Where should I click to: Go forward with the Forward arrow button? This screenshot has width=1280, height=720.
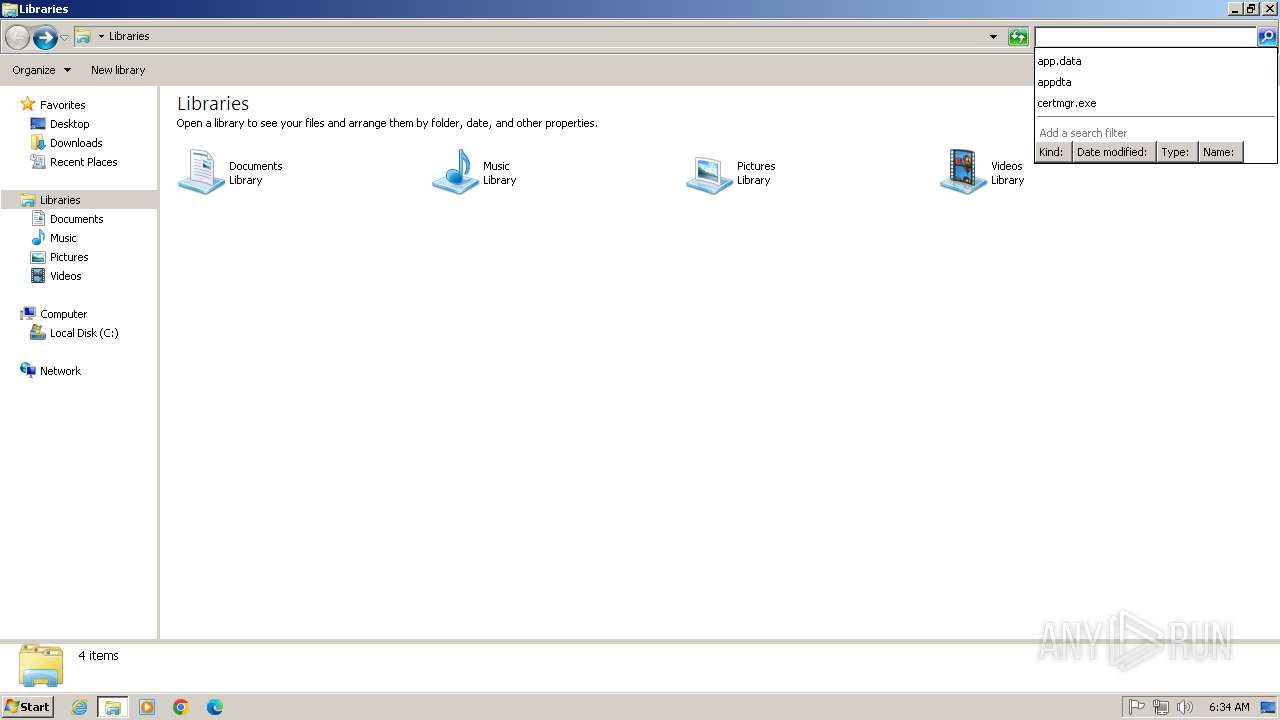[x=45, y=38]
